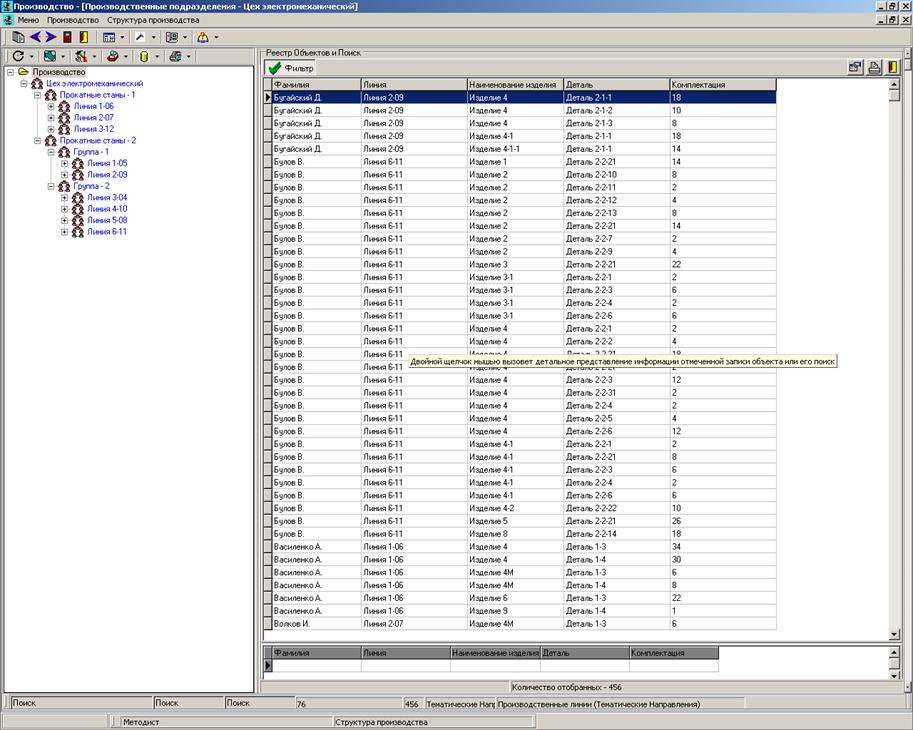Click the circular refresh arrow icon
The image size is (913, 730).
(x=18, y=56)
